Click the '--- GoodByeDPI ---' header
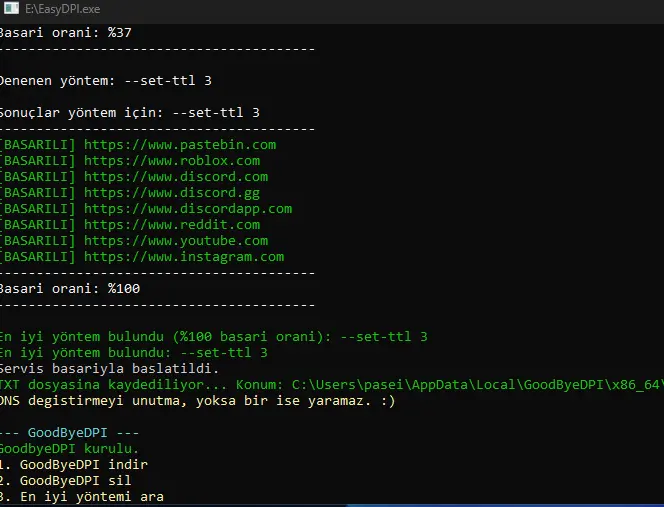 [69, 433]
